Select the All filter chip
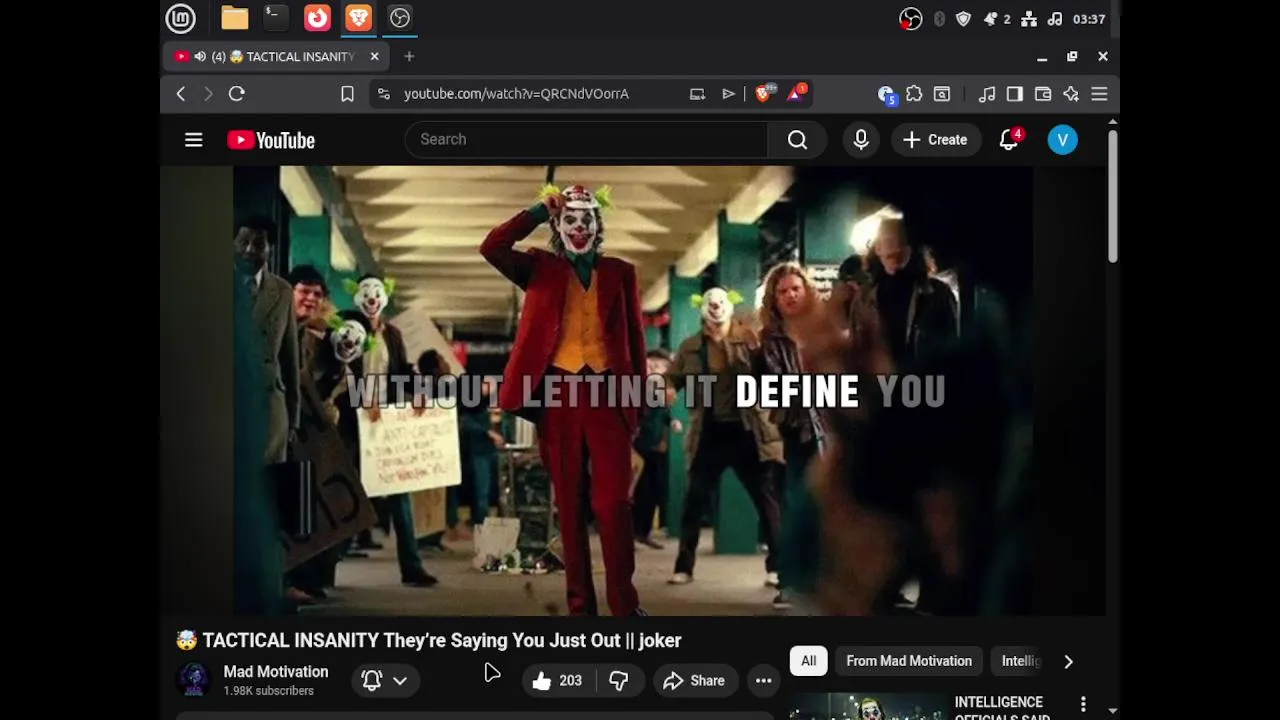This screenshot has height=720, width=1280. coord(808,661)
